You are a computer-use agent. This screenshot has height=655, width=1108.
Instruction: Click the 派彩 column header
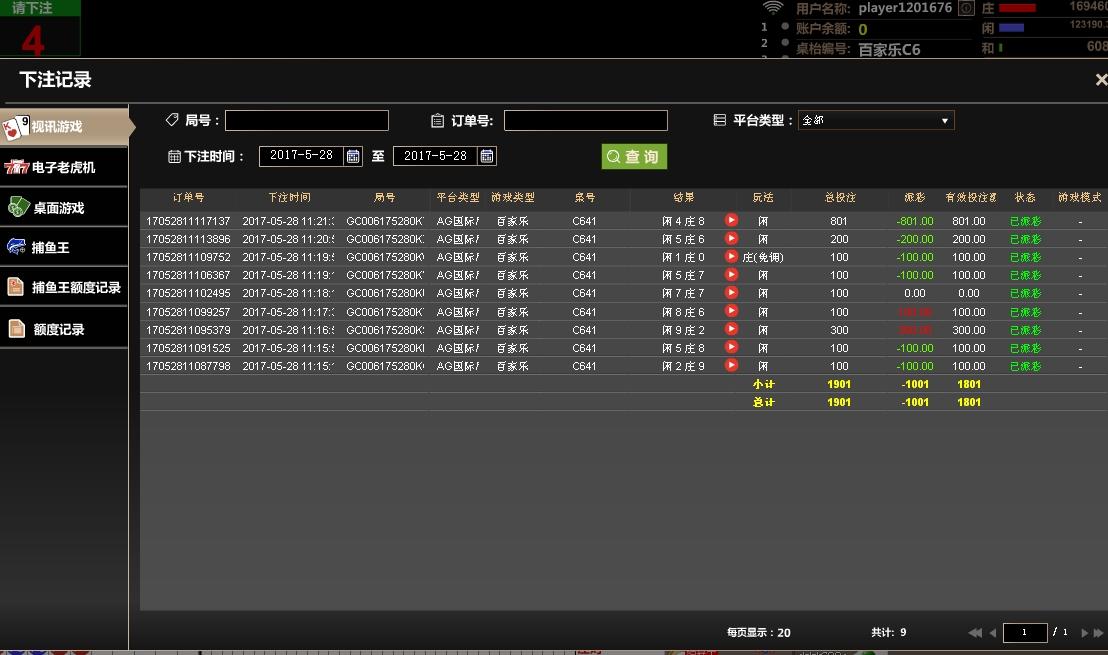(x=914, y=197)
